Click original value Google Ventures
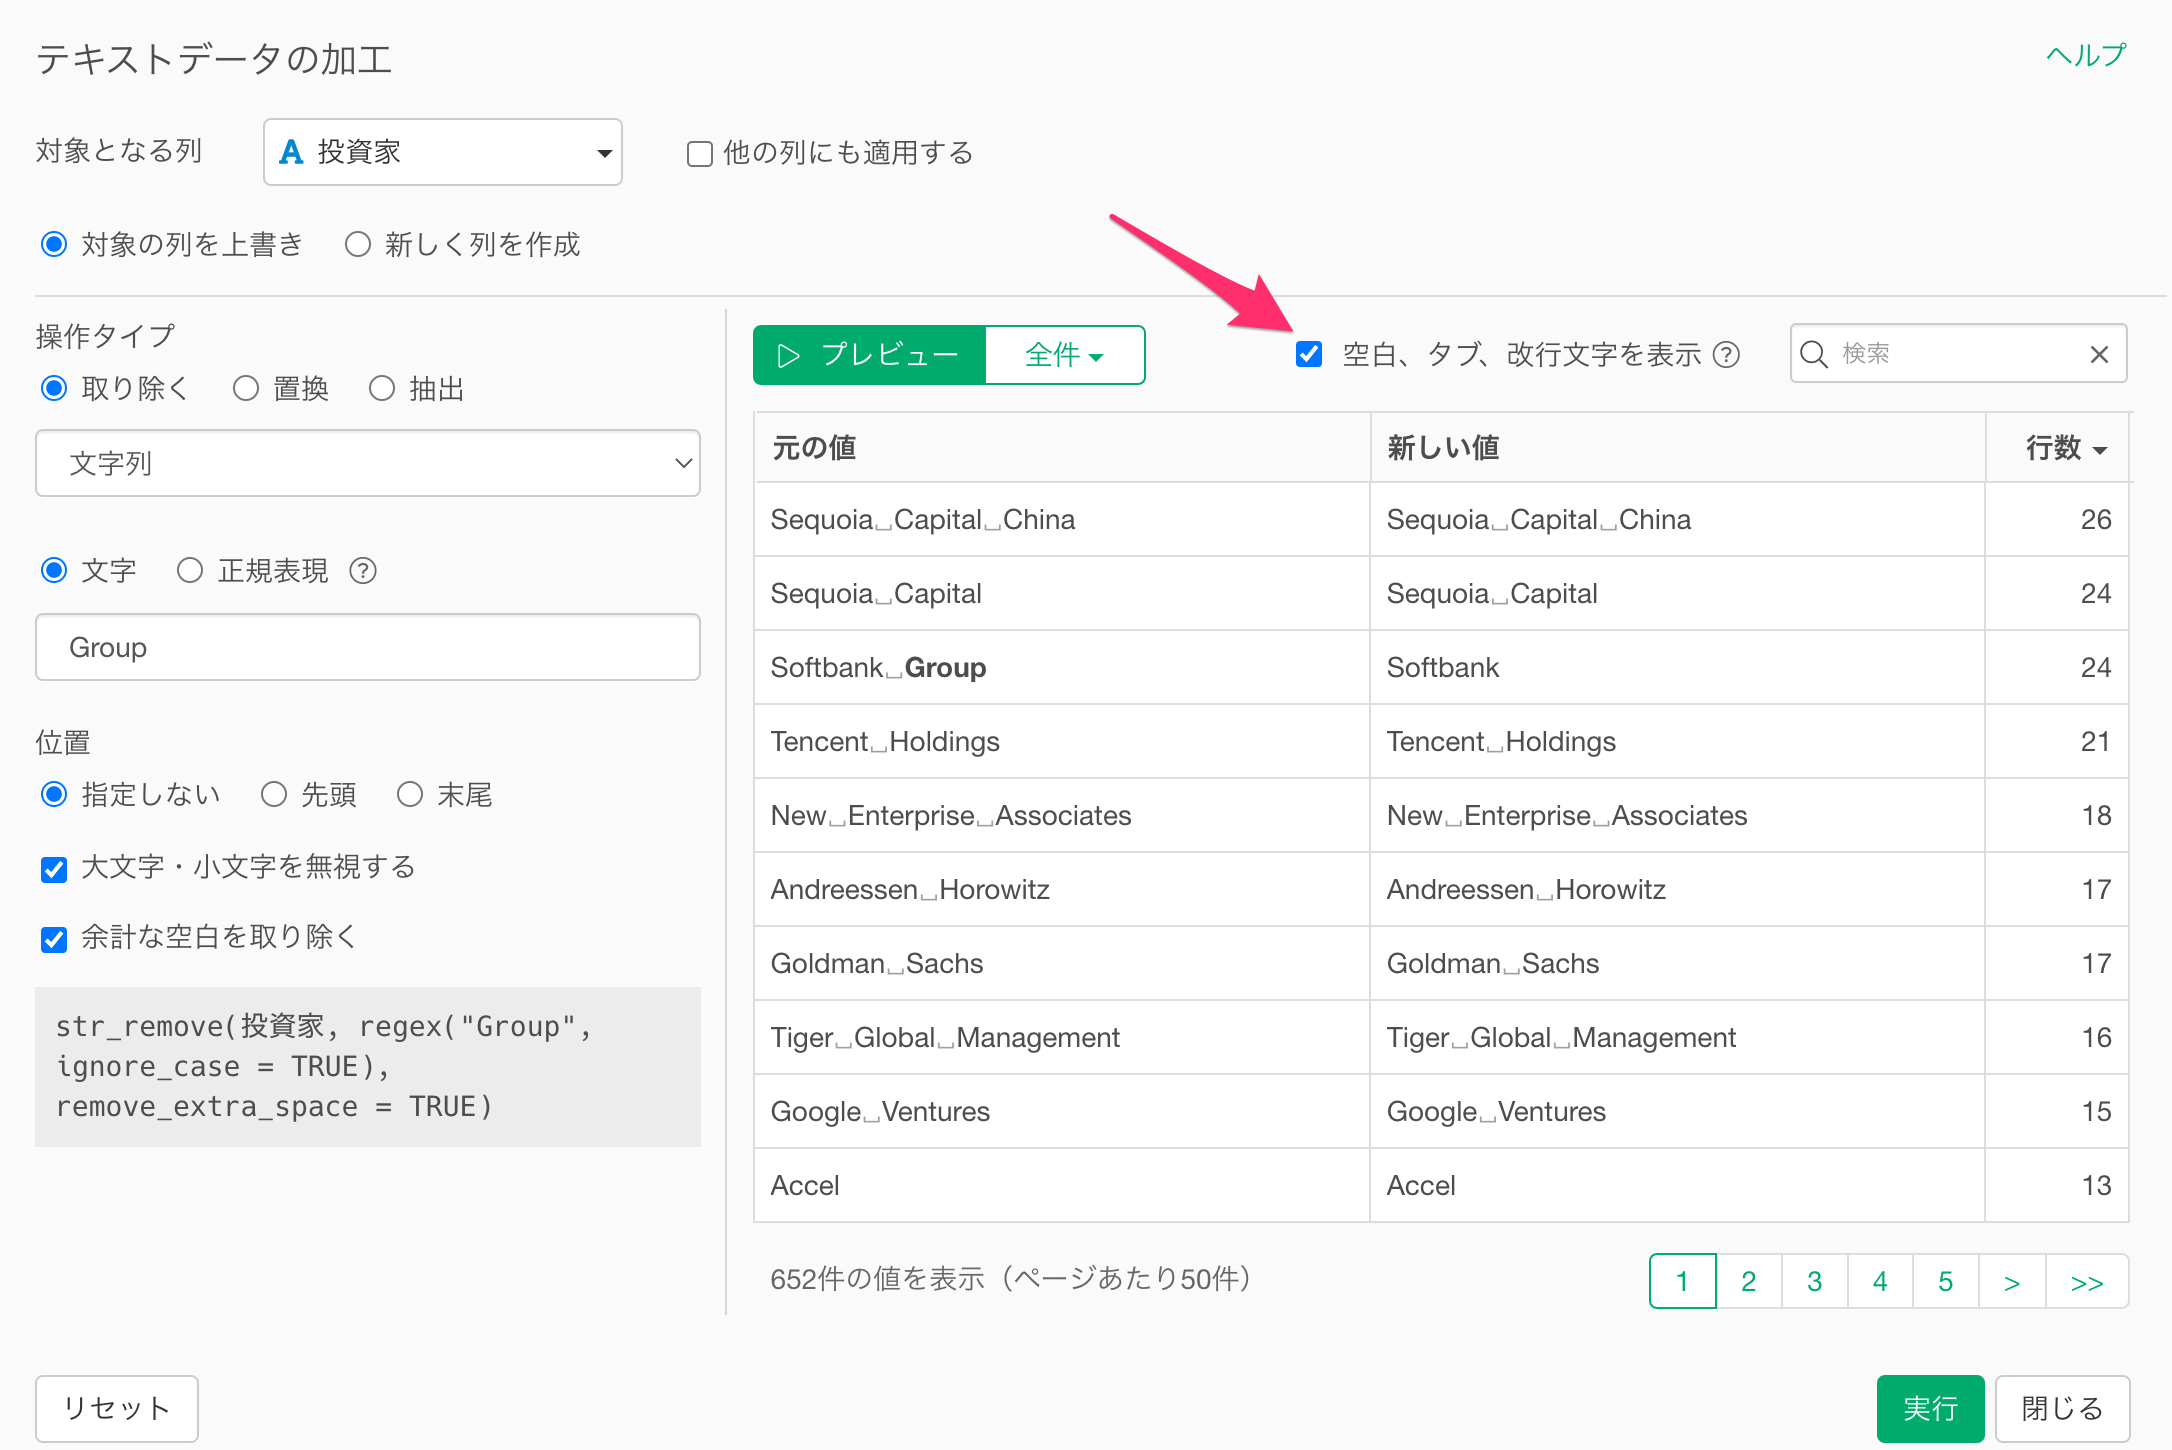The height and width of the screenshot is (1450, 2172). tap(880, 1112)
